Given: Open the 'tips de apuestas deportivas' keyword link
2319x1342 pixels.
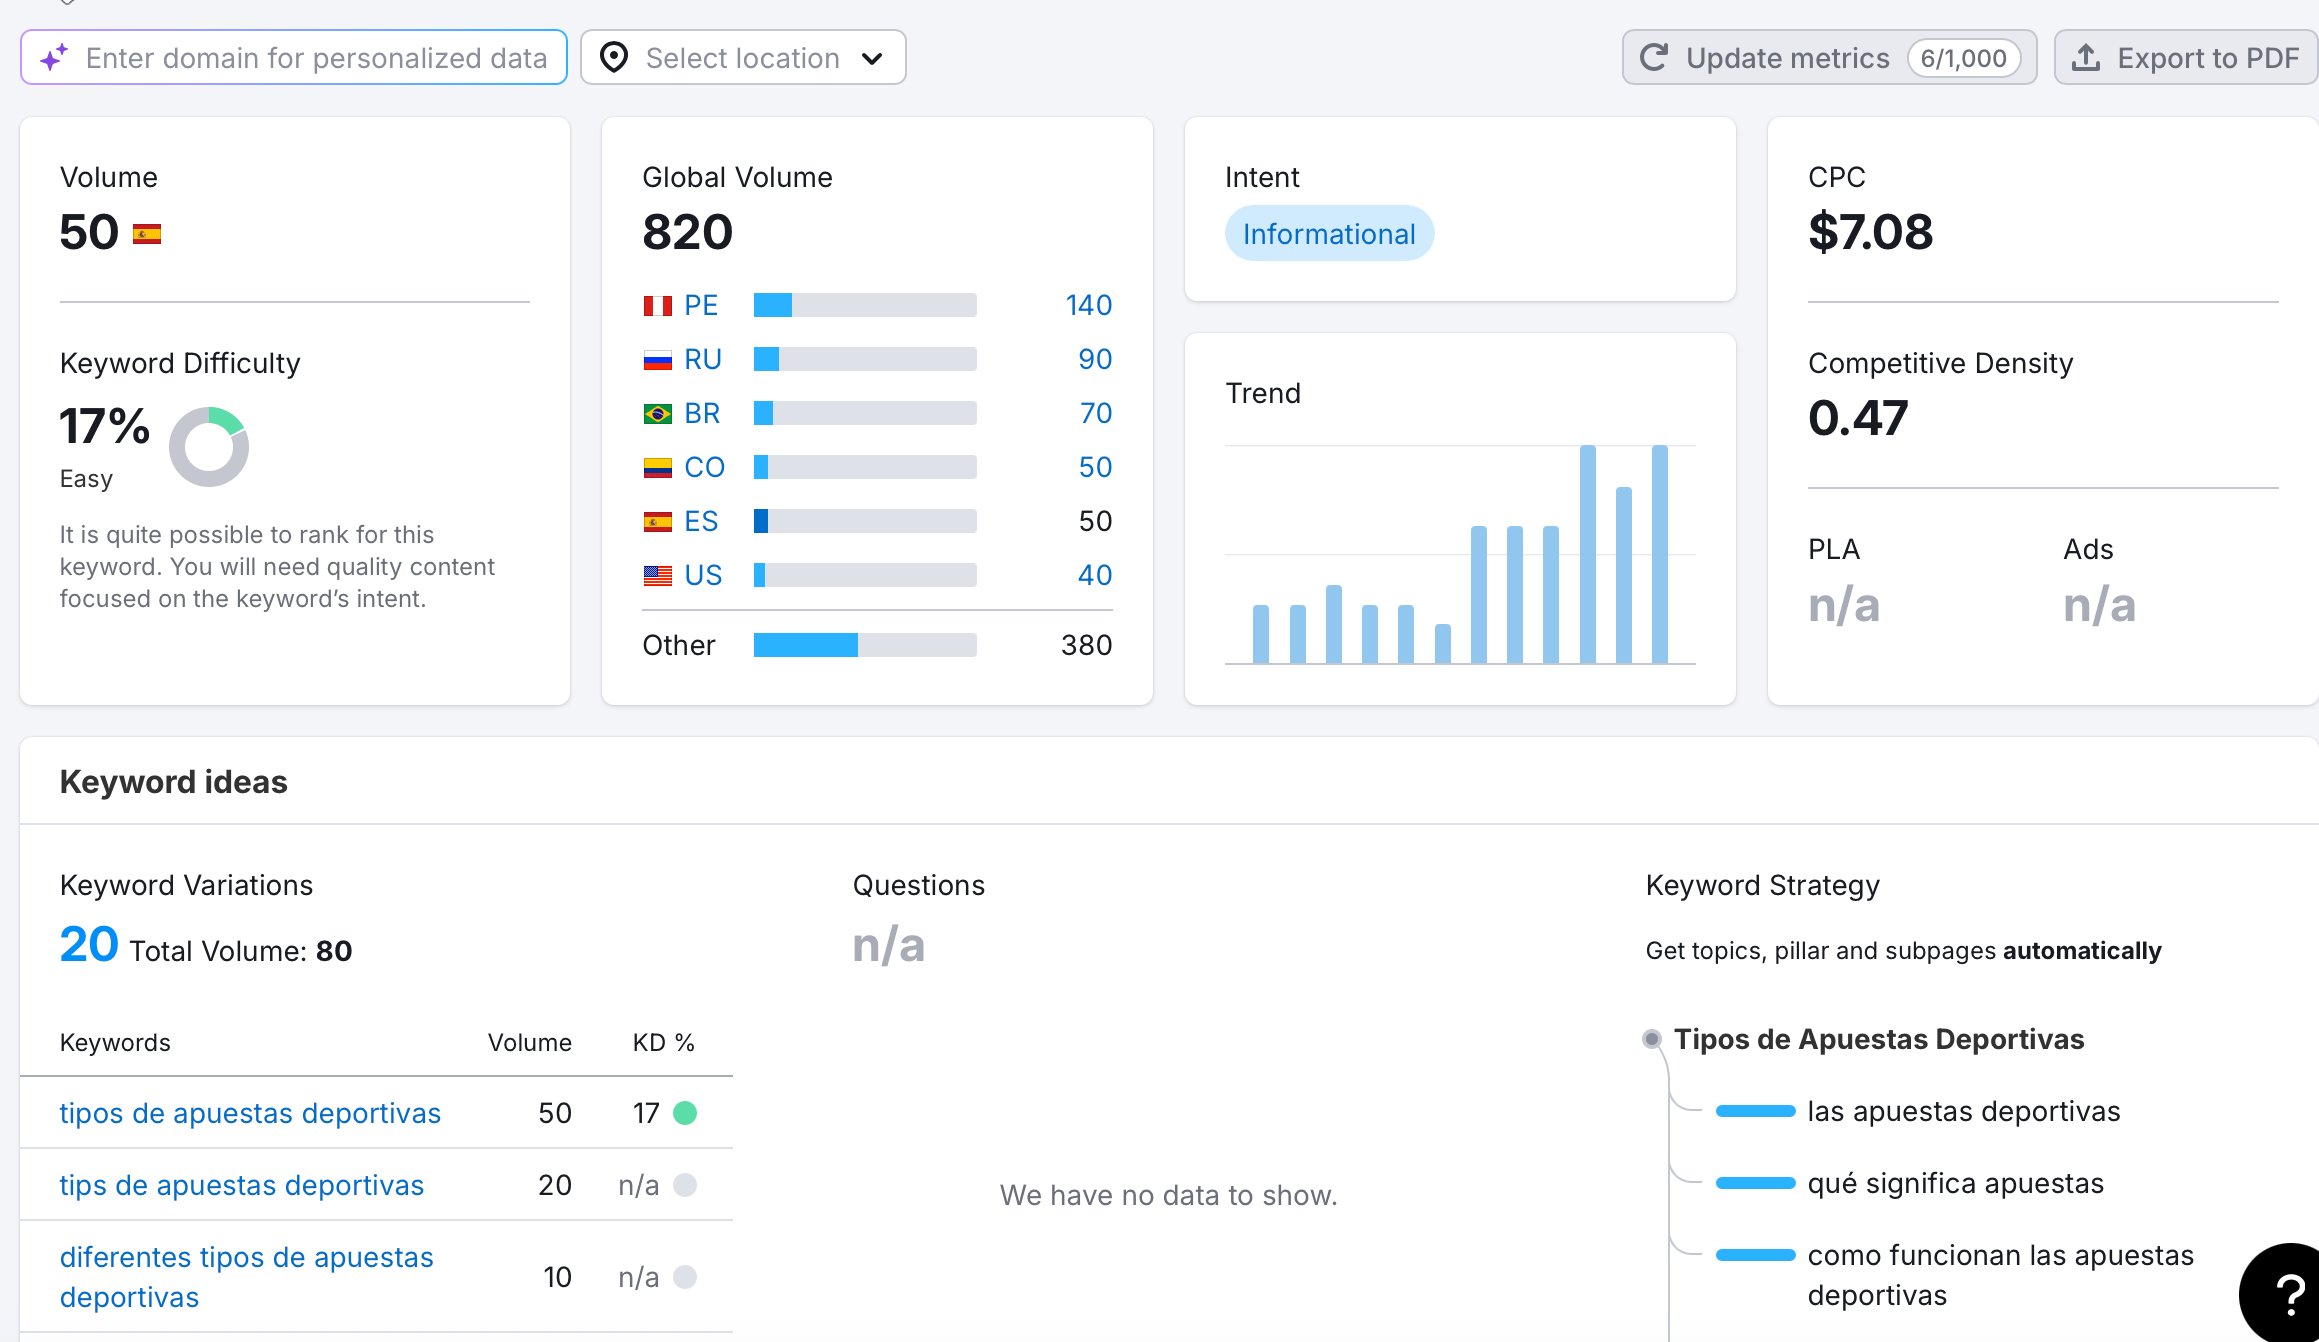Looking at the screenshot, I should pyautogui.click(x=242, y=1185).
